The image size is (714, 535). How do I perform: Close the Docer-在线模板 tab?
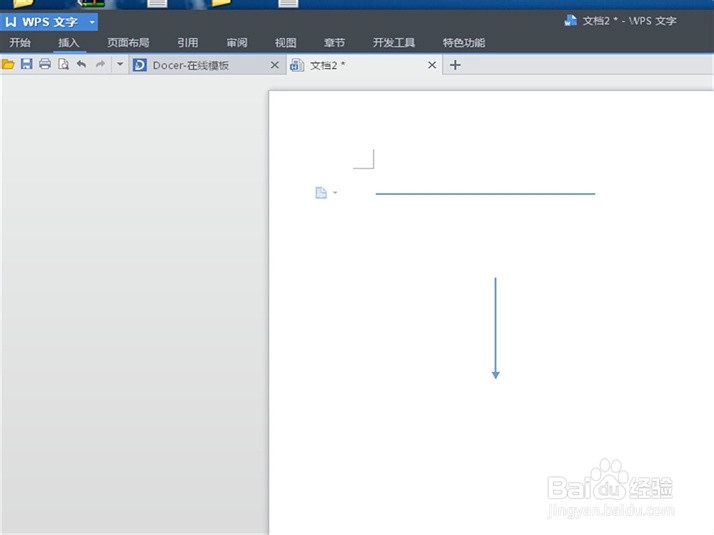click(x=275, y=65)
